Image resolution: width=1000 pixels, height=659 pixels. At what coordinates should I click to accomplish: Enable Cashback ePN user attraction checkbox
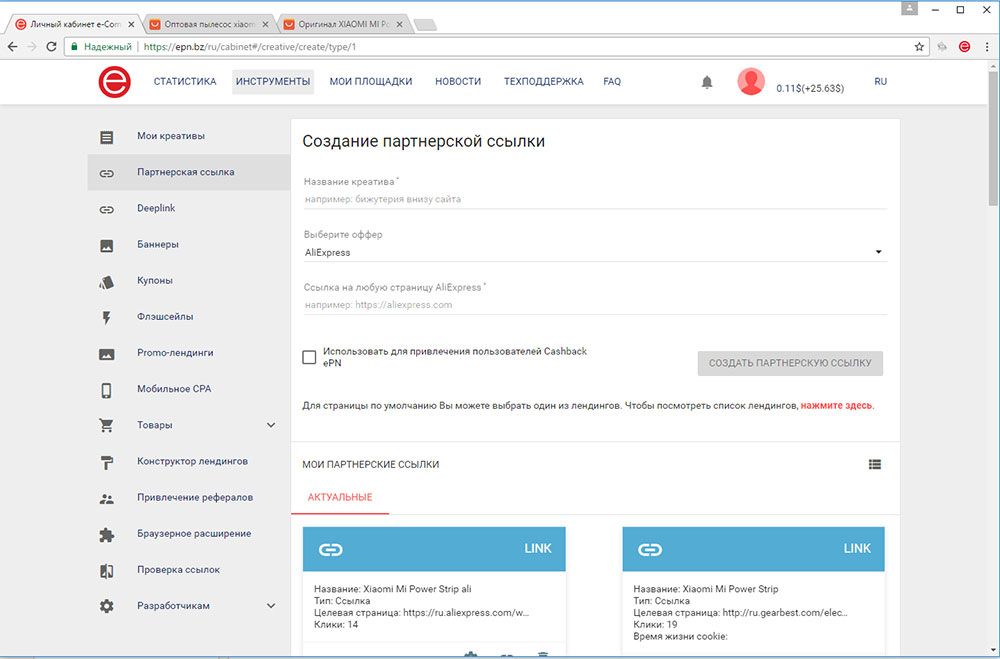tap(310, 357)
